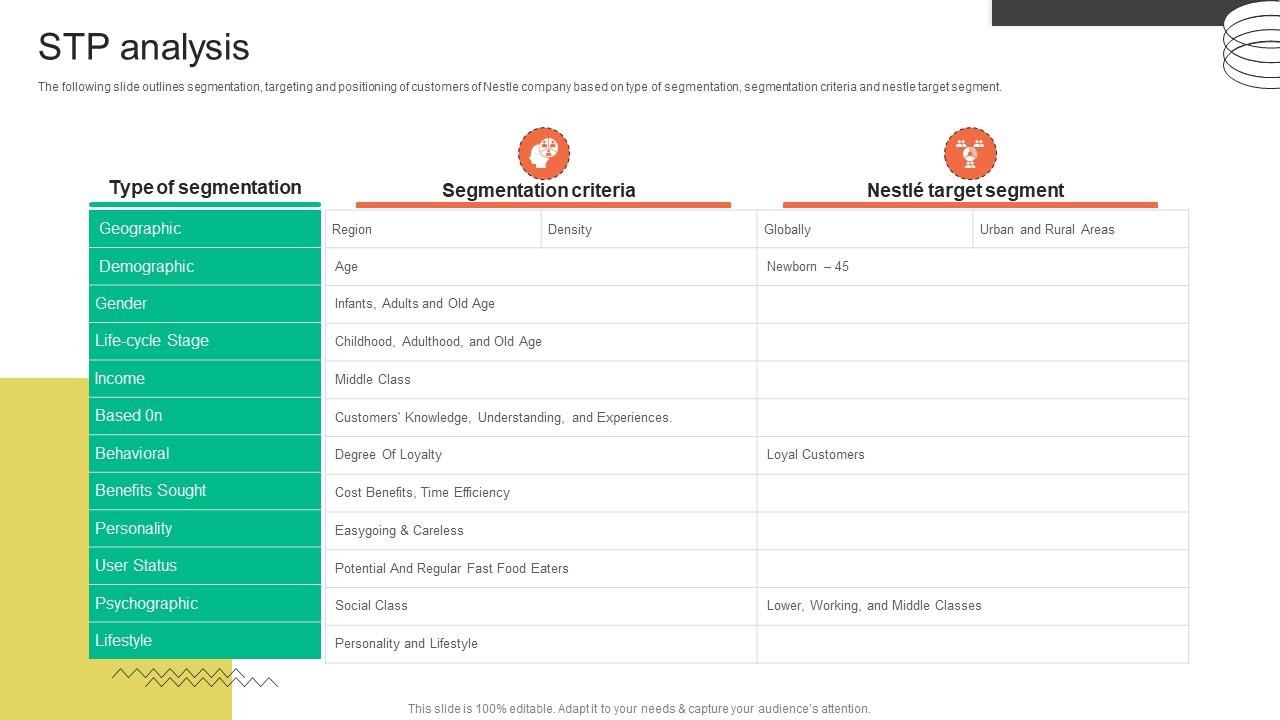Select the Degree Of Loyalty cell
1280x720 pixels.
point(541,455)
